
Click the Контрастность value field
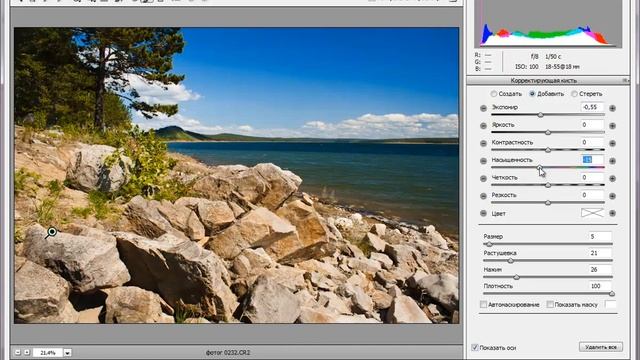click(592, 142)
